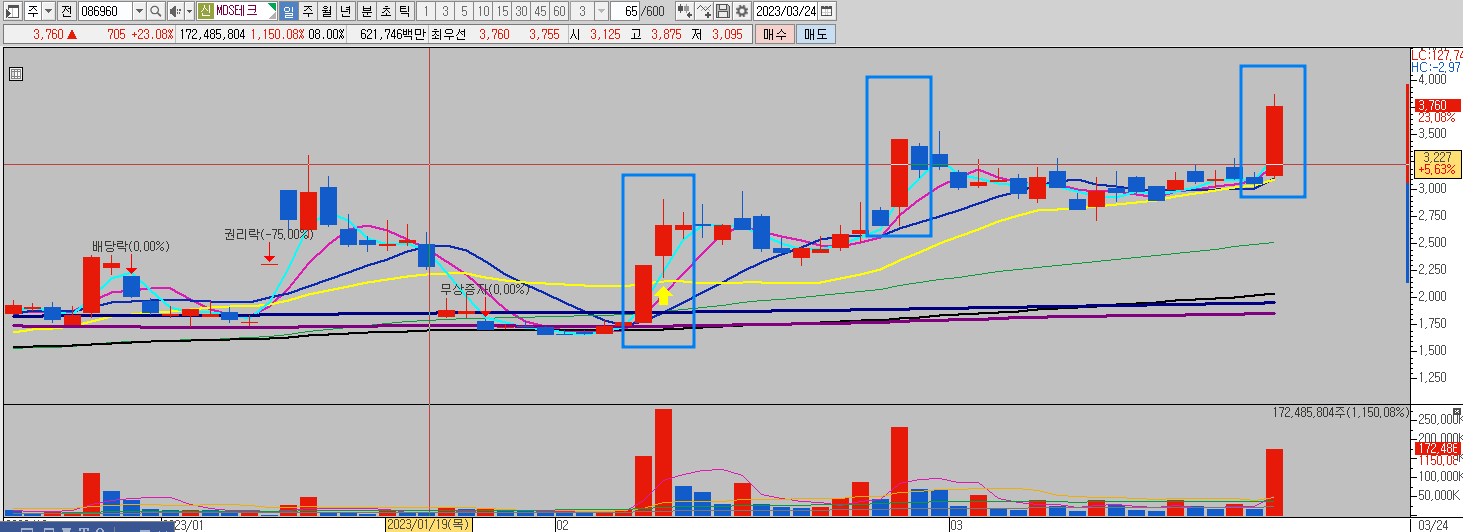The height and width of the screenshot is (532, 1463).
Task: Choose the 10 interval button
Action: tap(483, 11)
